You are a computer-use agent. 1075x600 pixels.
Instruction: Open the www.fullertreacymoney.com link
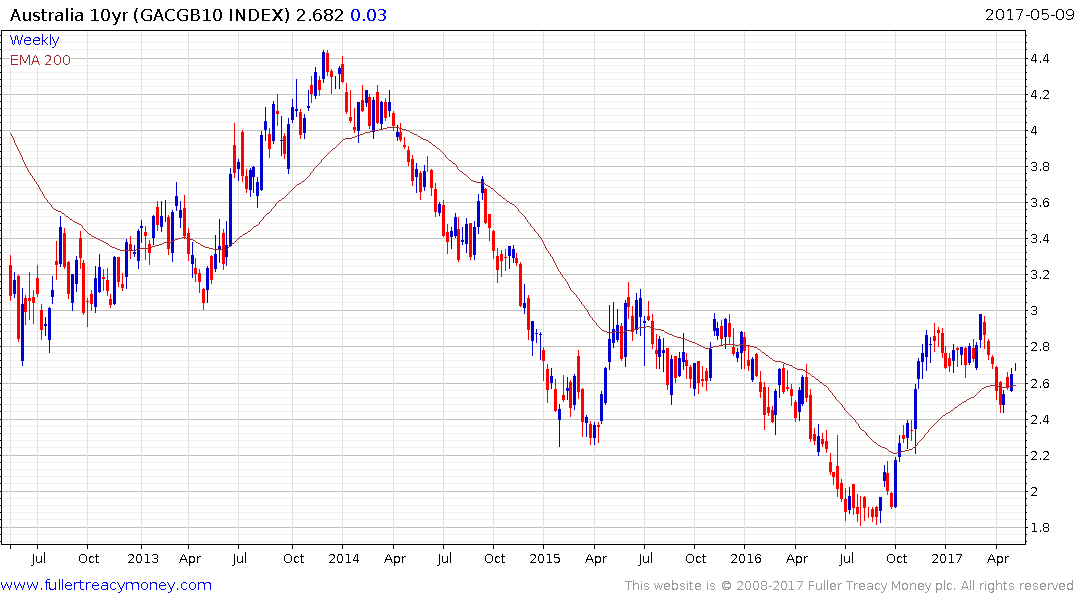(x=106, y=585)
